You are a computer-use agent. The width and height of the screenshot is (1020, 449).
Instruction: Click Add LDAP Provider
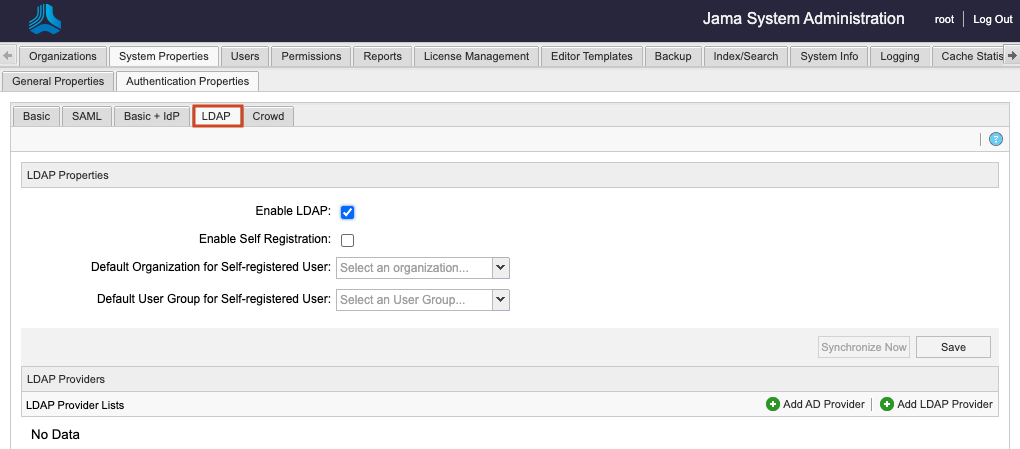point(936,404)
